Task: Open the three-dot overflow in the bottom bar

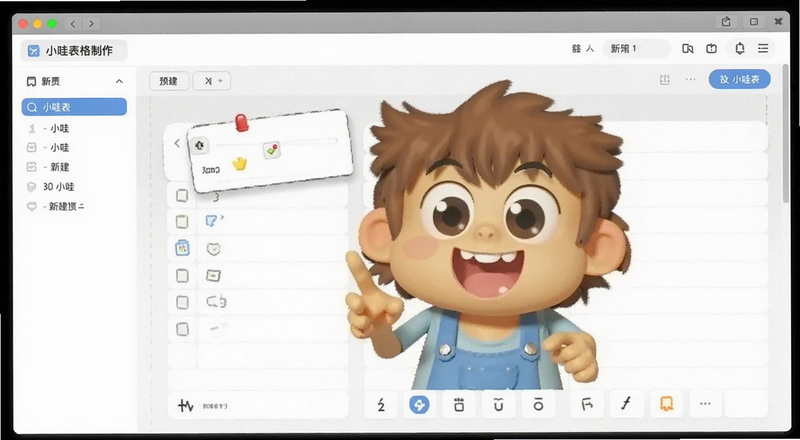Action: point(705,404)
